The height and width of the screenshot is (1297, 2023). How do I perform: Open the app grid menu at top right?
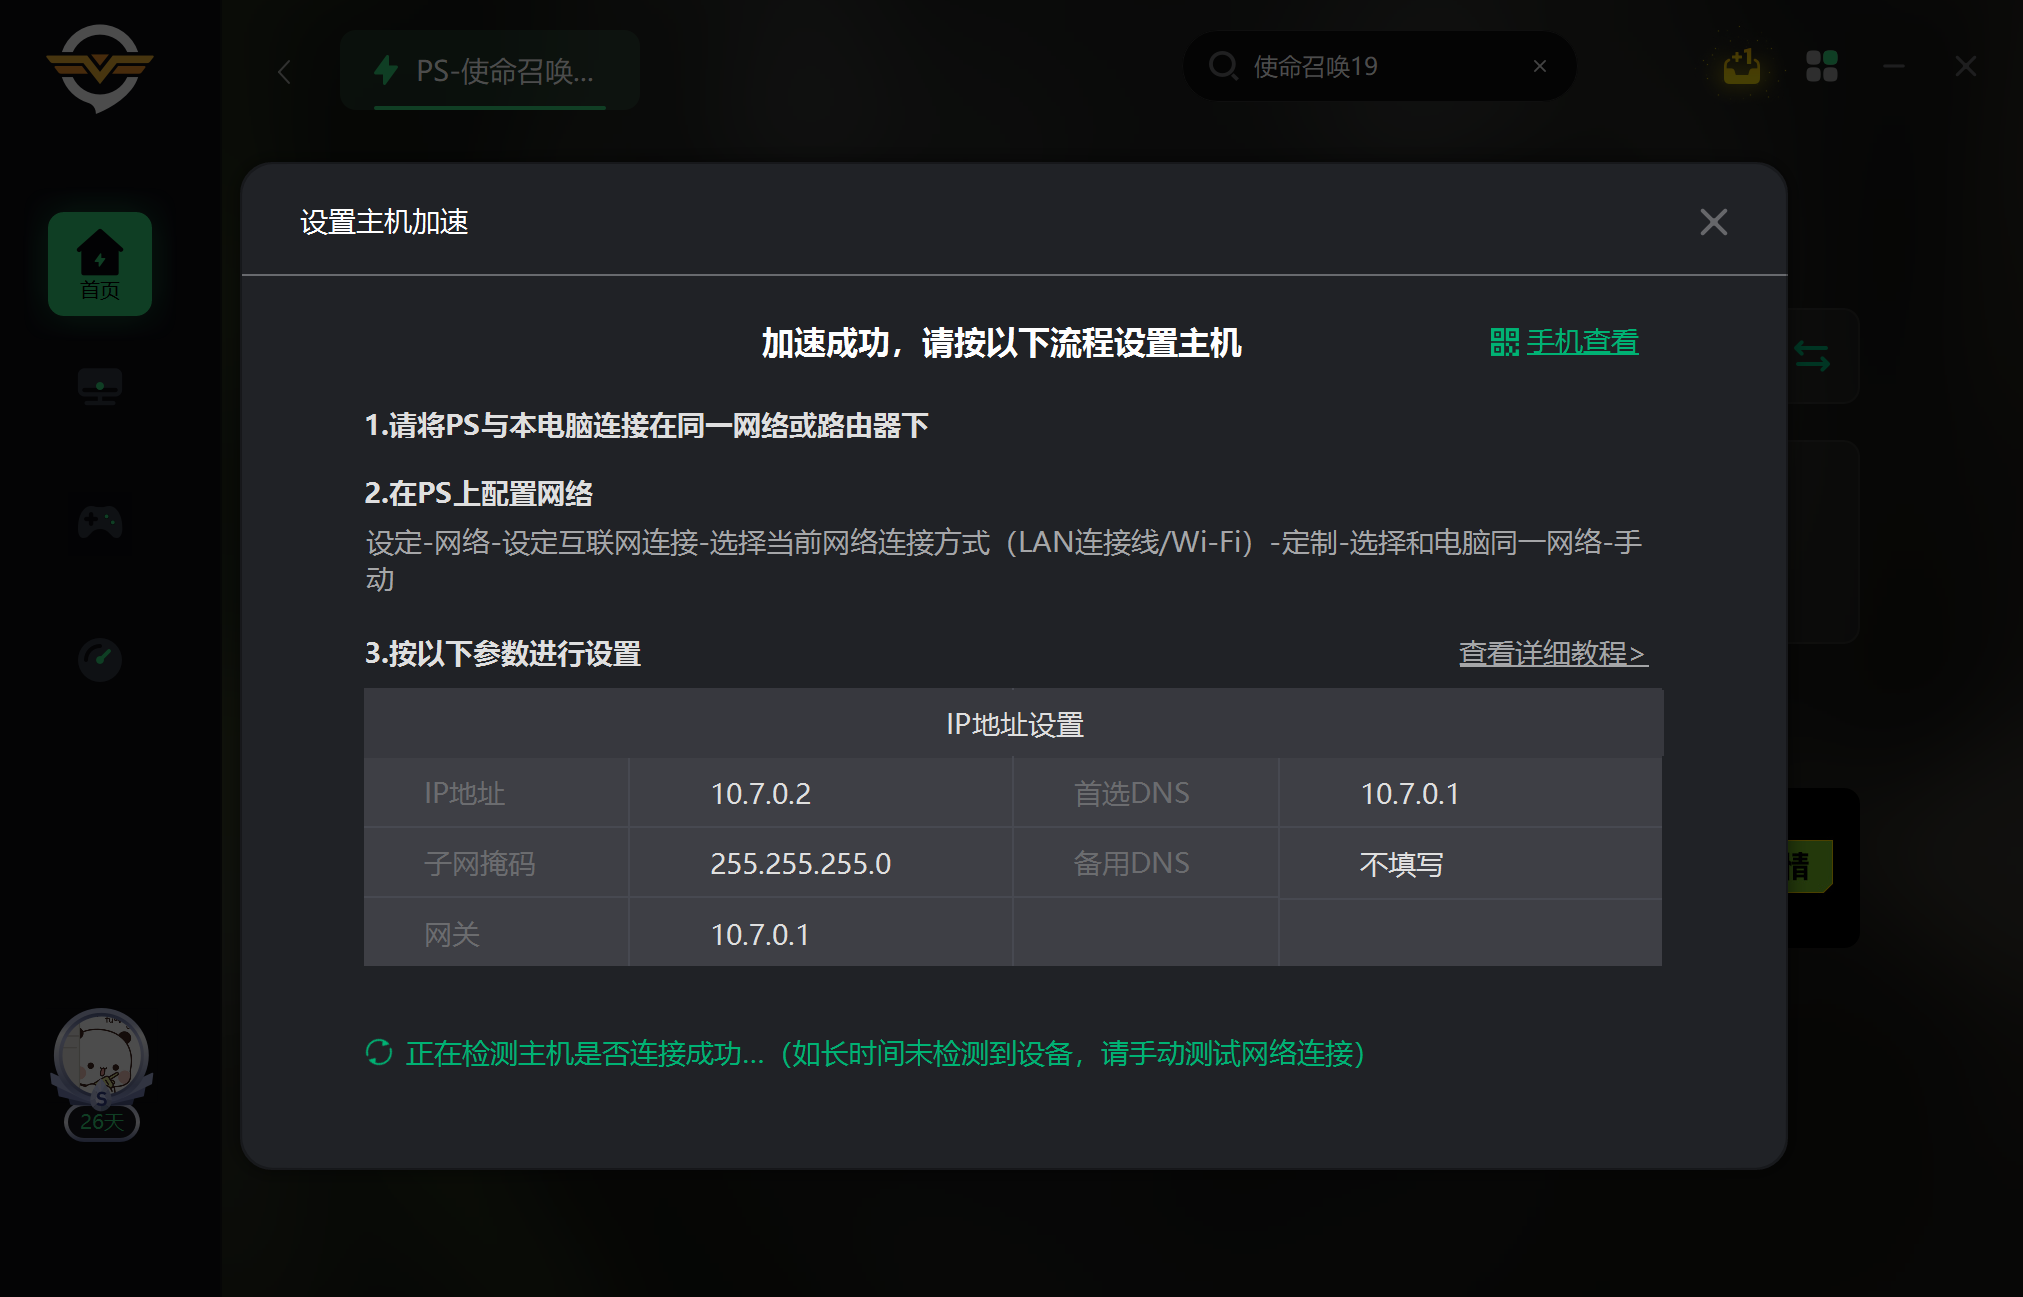(x=1822, y=65)
